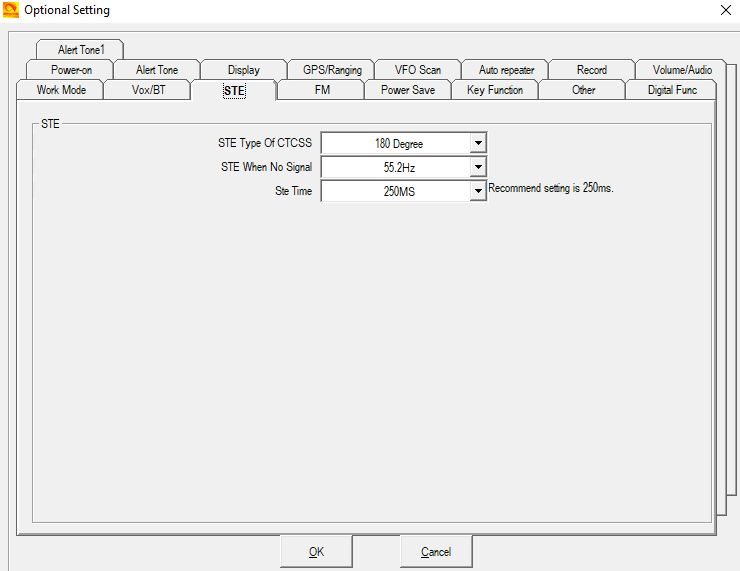This screenshot has height=571, width=740.
Task: Click the 55.2Hz combo box value
Action: click(x=398, y=168)
